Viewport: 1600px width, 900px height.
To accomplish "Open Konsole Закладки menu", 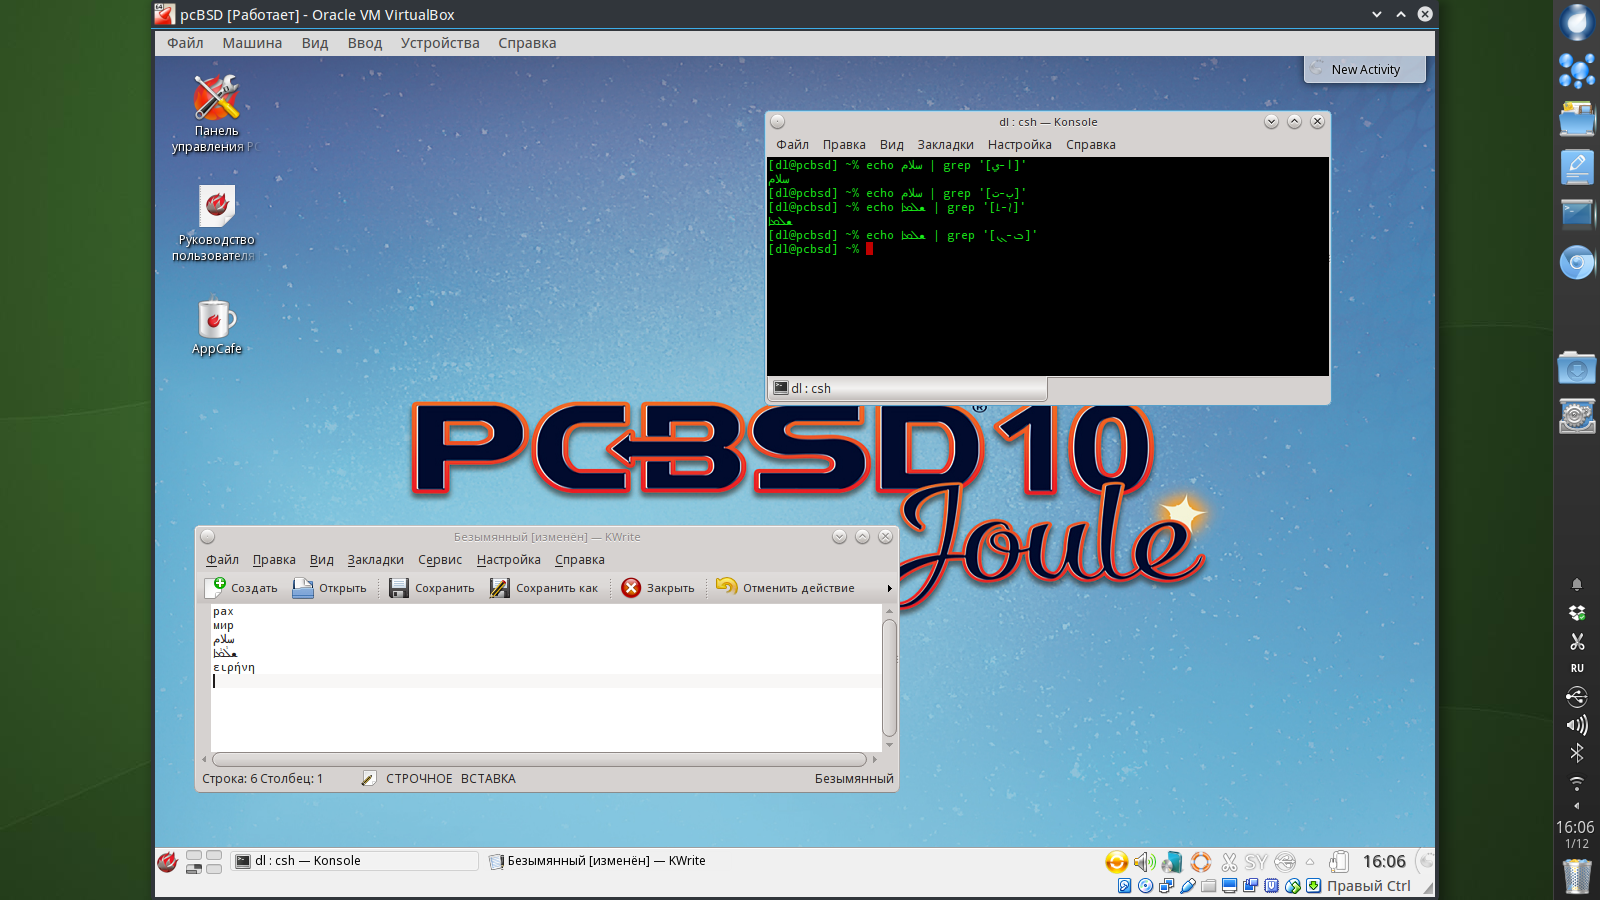I will click(x=945, y=145).
